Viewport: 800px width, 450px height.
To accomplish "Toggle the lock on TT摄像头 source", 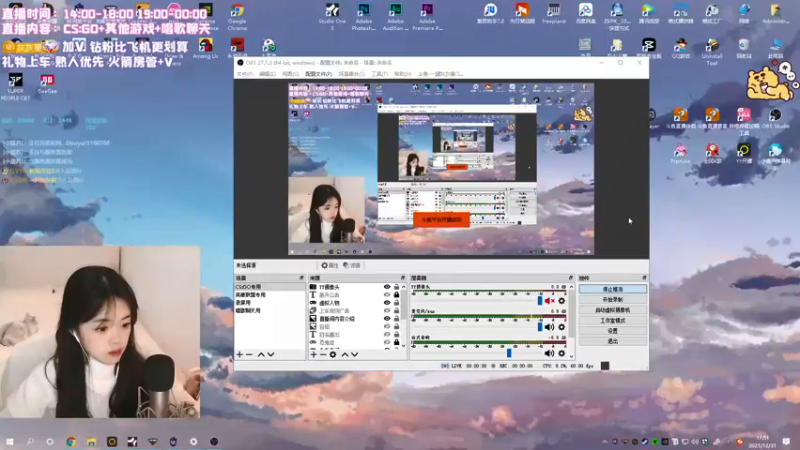I will tap(396, 287).
